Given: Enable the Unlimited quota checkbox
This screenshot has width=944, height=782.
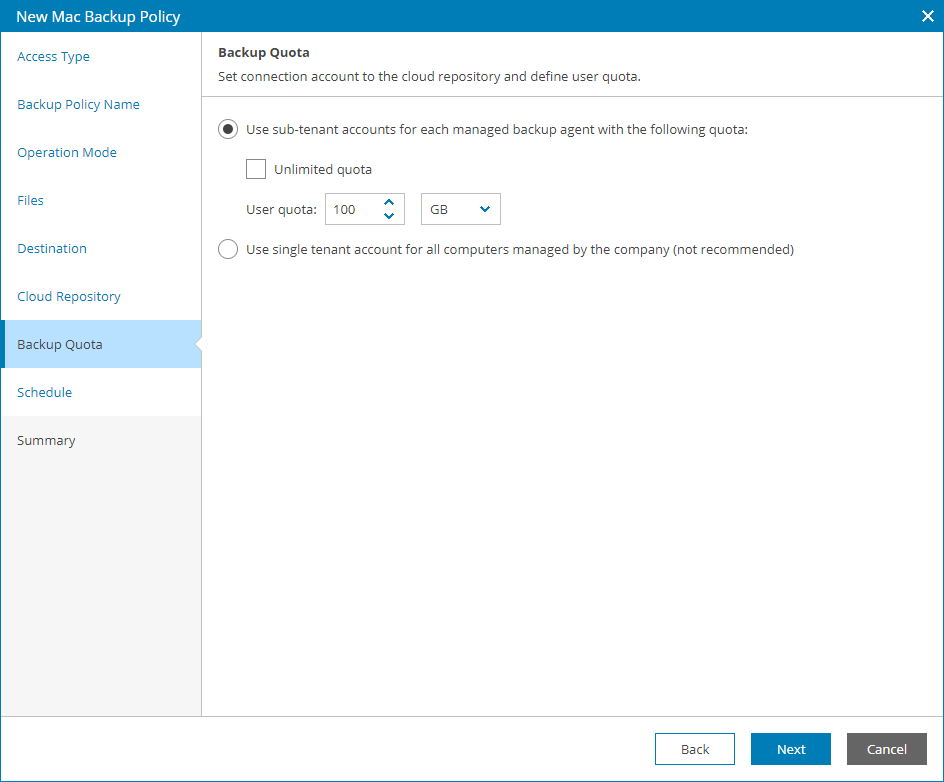Looking at the screenshot, I should (x=256, y=169).
